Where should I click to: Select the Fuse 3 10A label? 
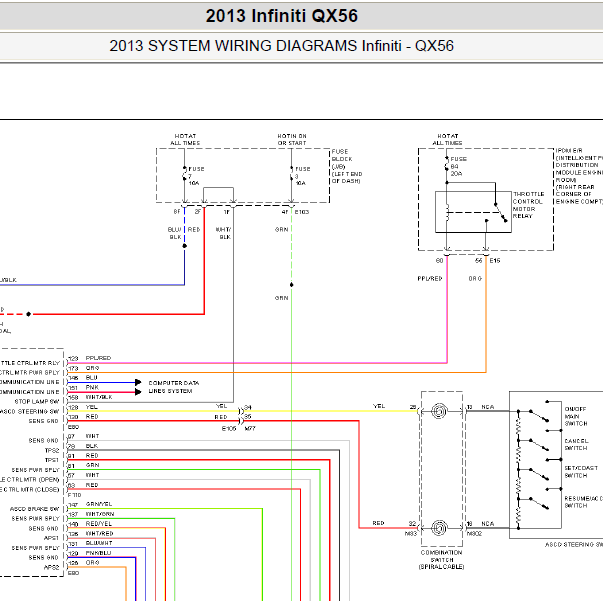click(302, 176)
